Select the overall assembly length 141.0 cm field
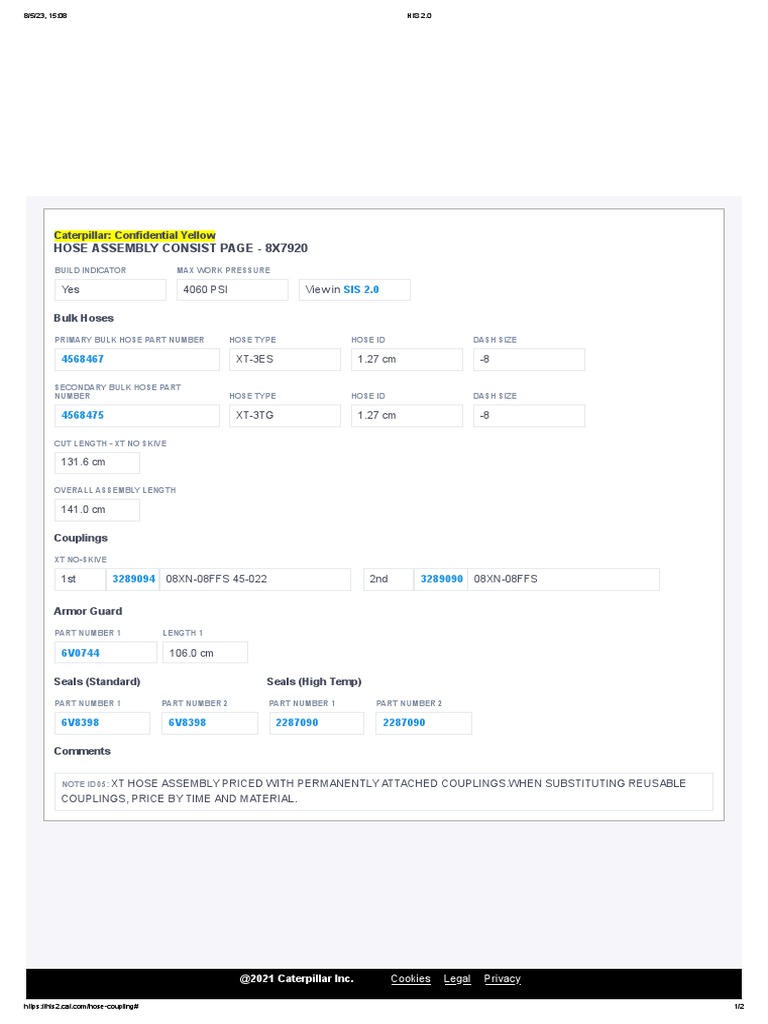Viewport: 768px width, 1024px height. point(97,510)
